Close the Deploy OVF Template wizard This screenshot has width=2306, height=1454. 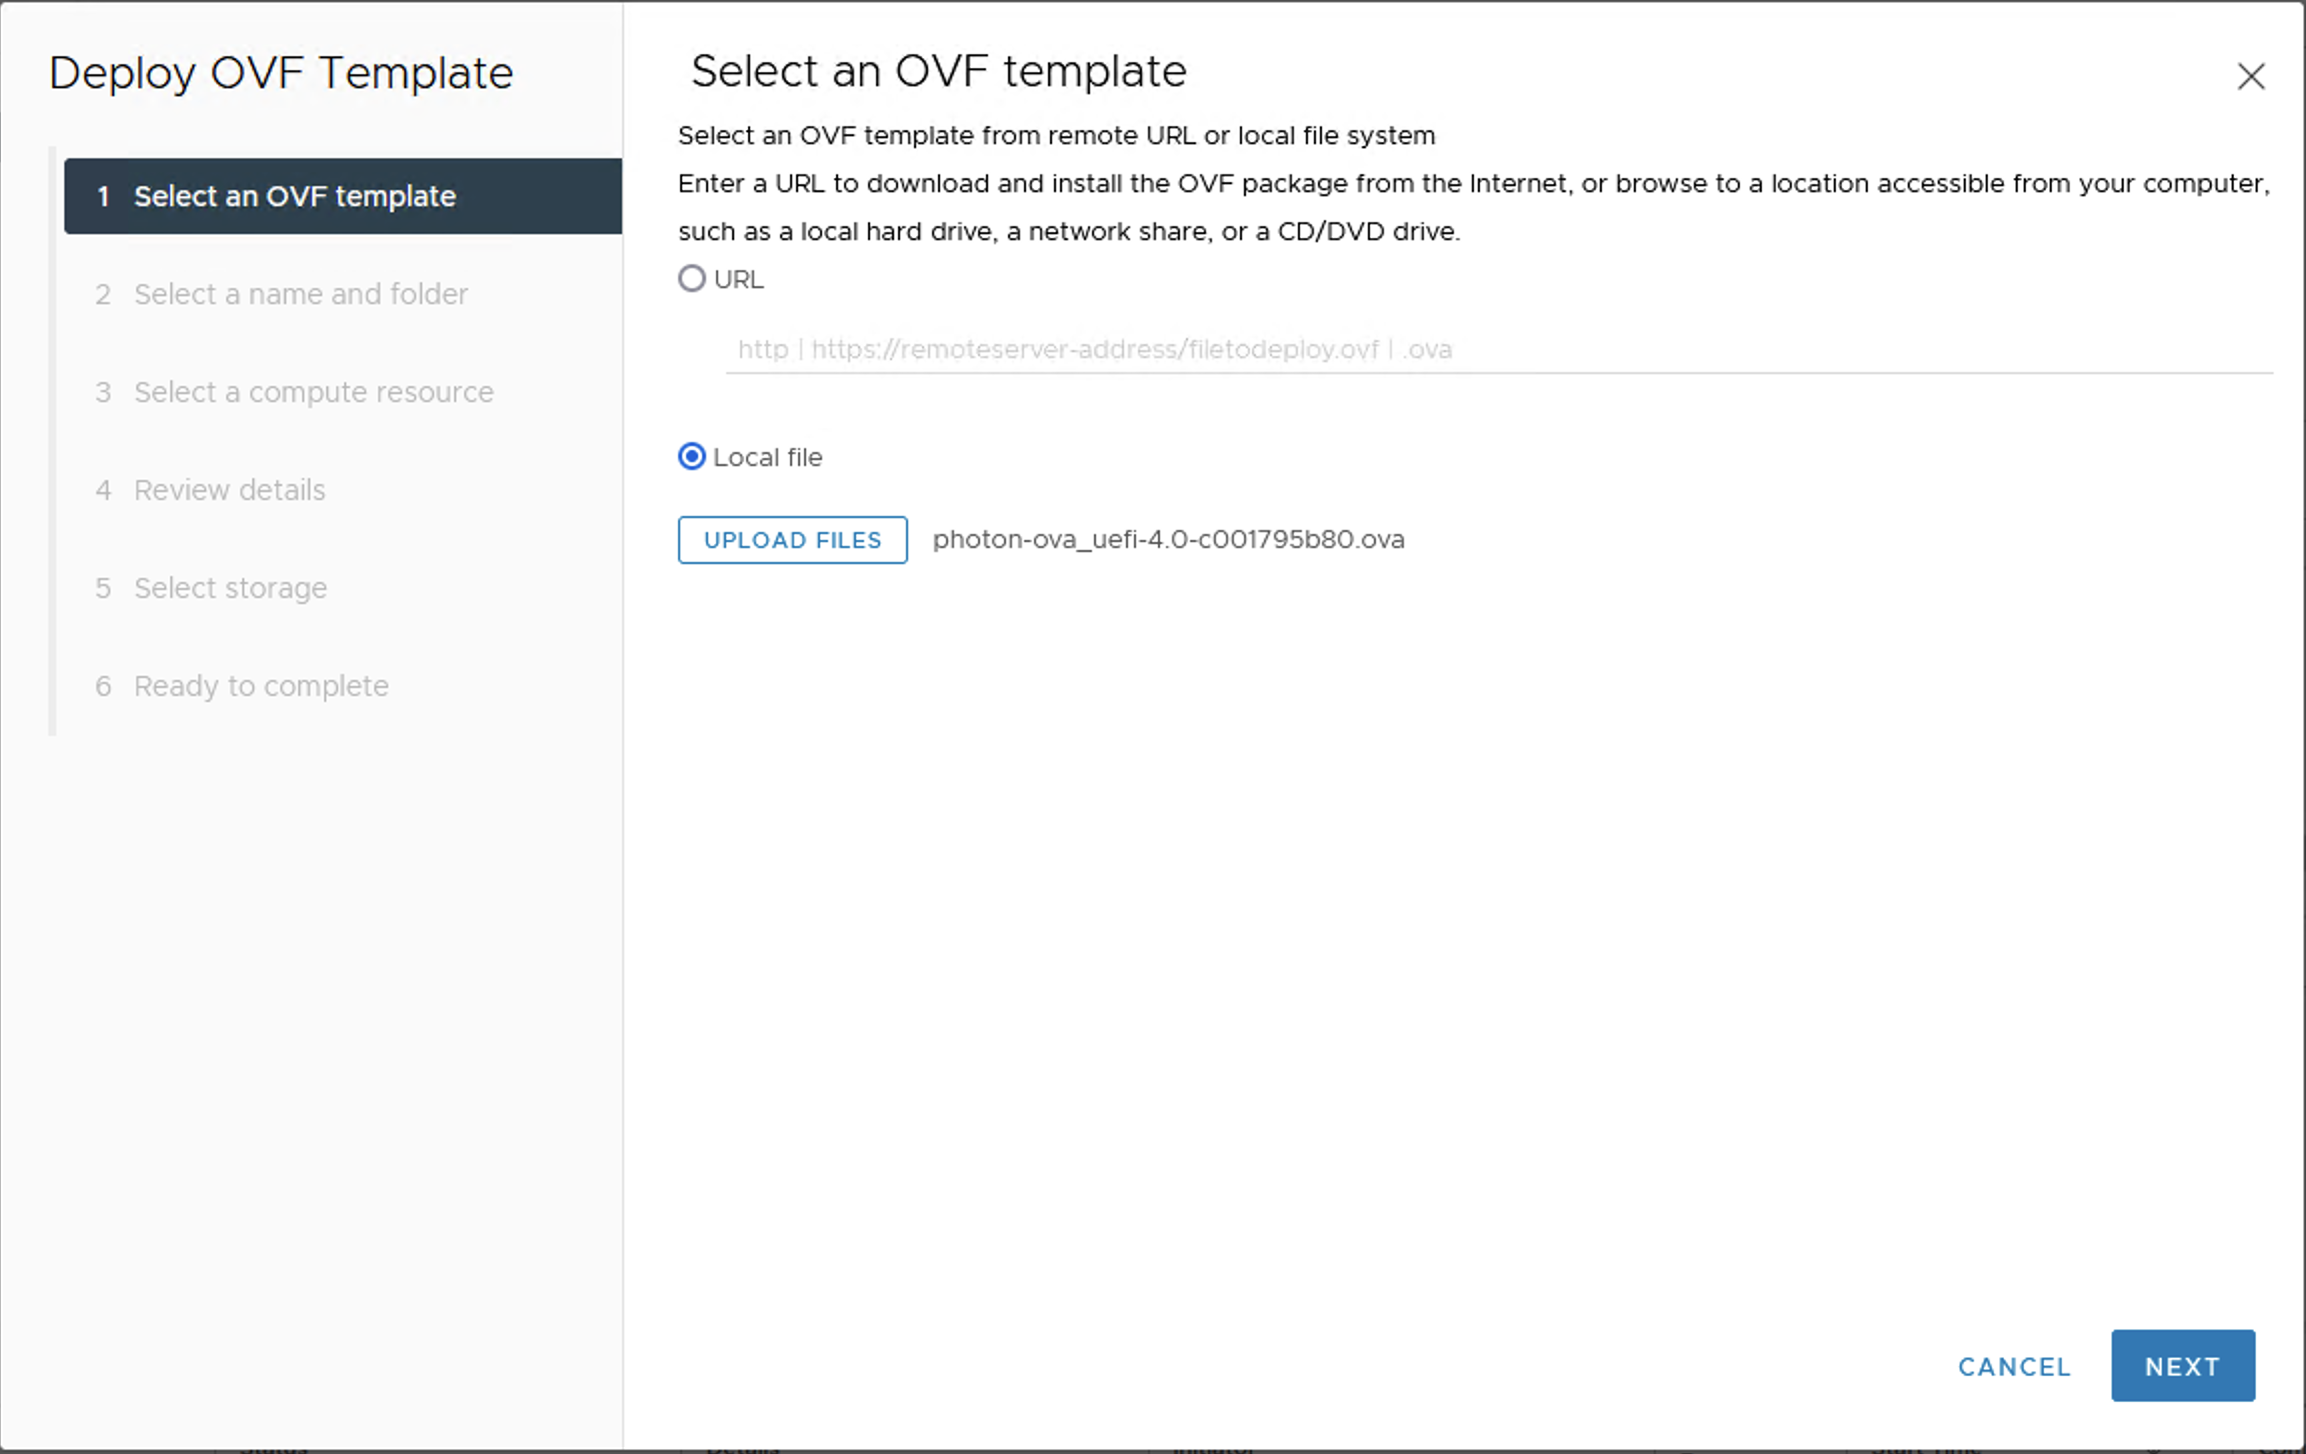click(2251, 76)
